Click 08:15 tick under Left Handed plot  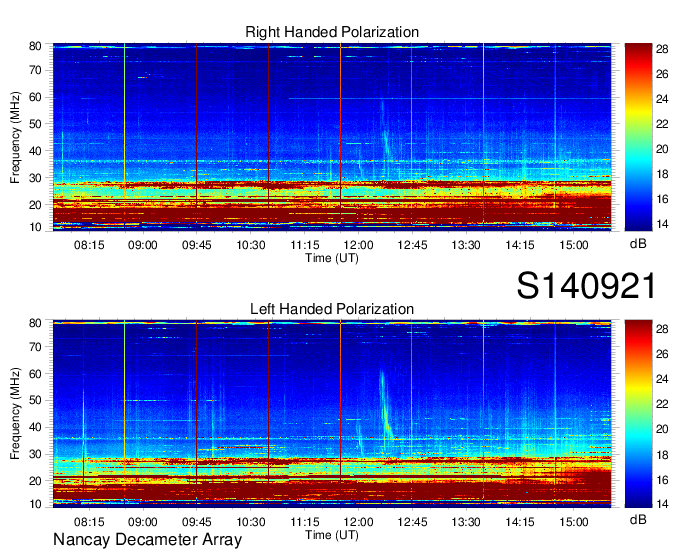(89, 522)
